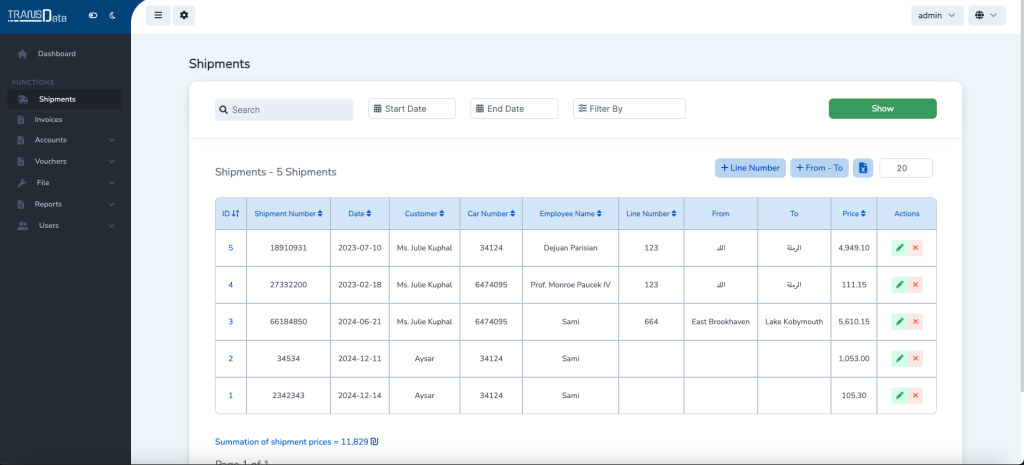Viewport: 1024px width, 465px height.
Task: Edit shipment 66184850 with the pencil icon
Action: [x=899, y=322]
